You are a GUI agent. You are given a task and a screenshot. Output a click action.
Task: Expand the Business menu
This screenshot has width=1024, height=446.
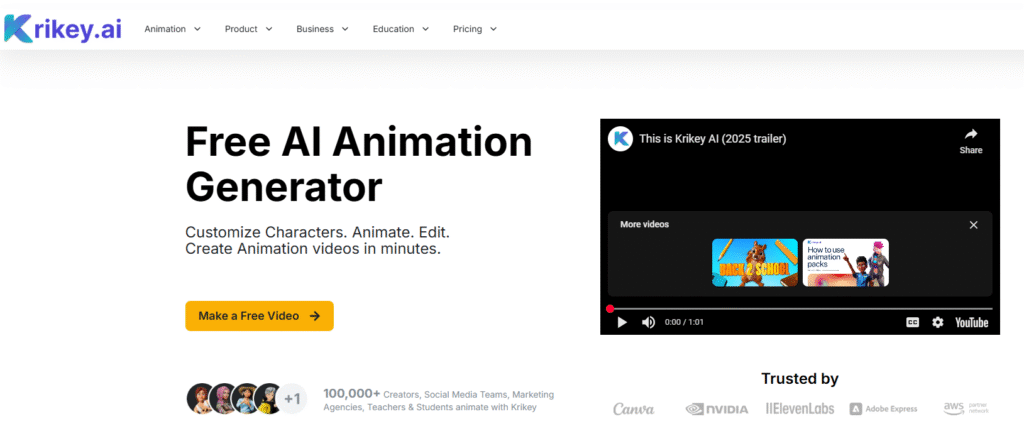tap(323, 29)
